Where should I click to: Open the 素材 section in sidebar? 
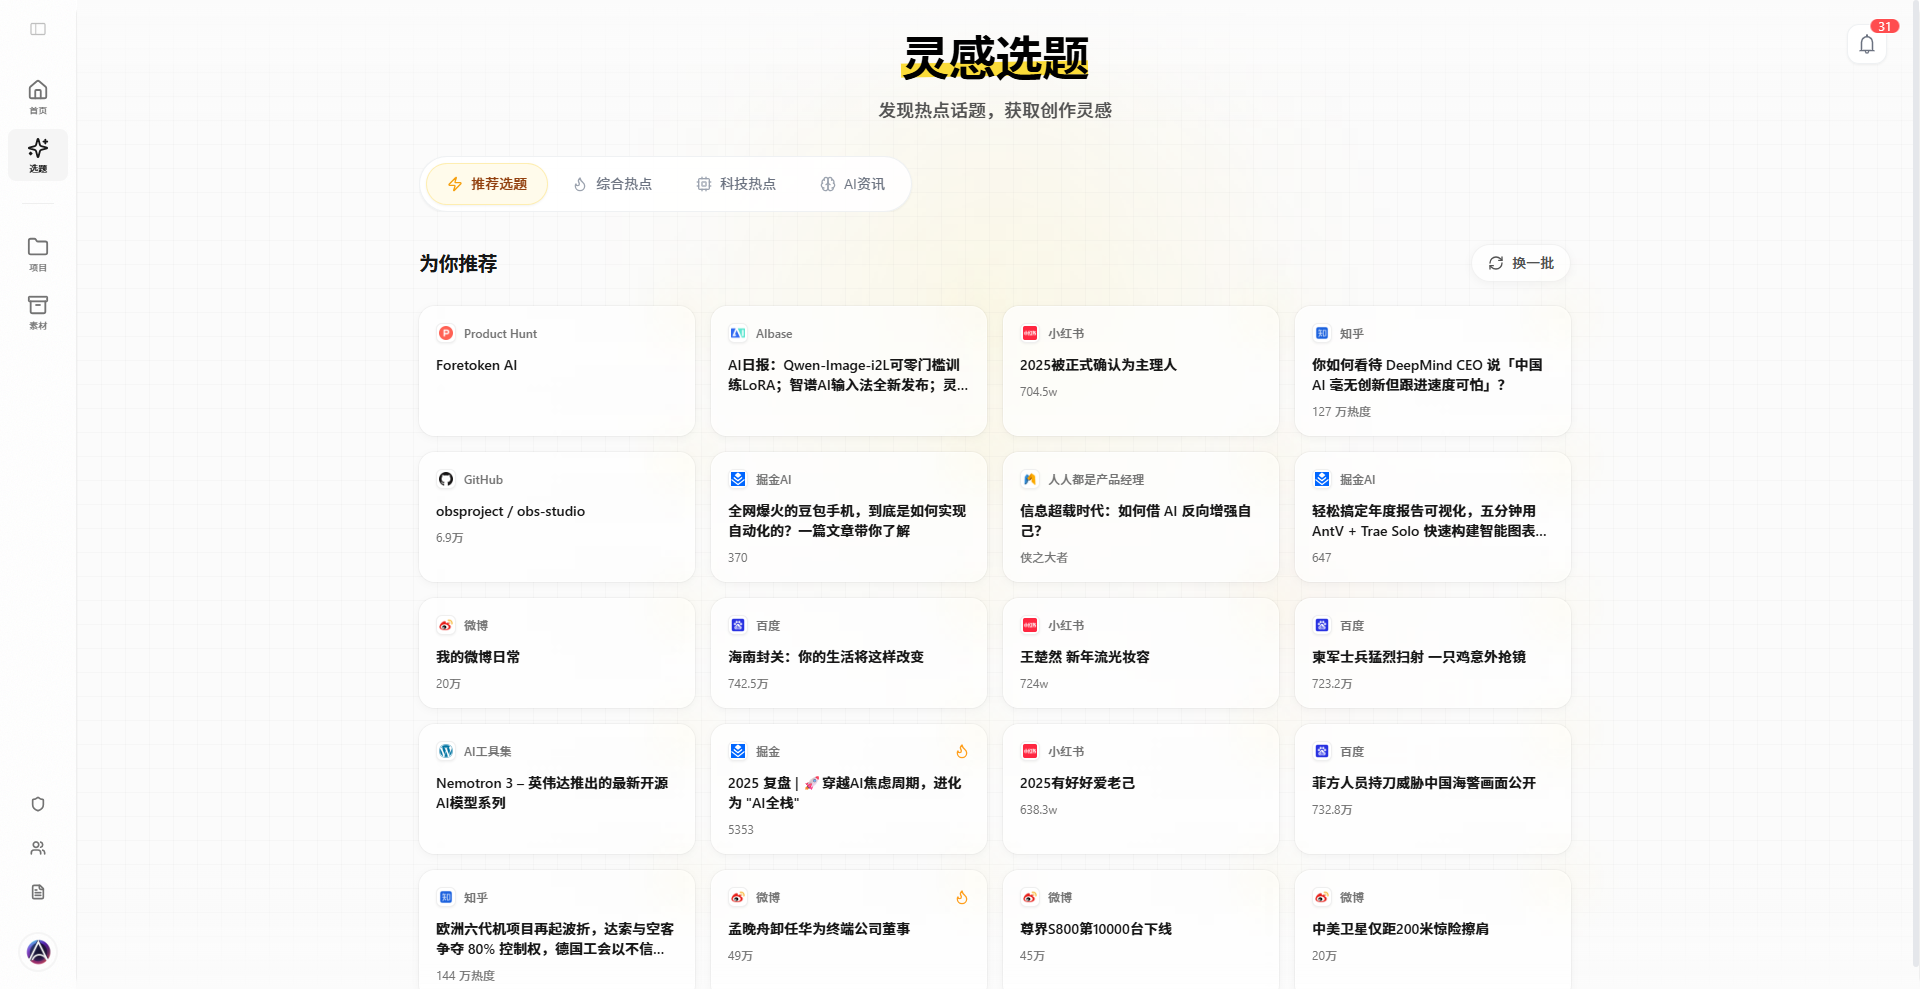pos(38,312)
